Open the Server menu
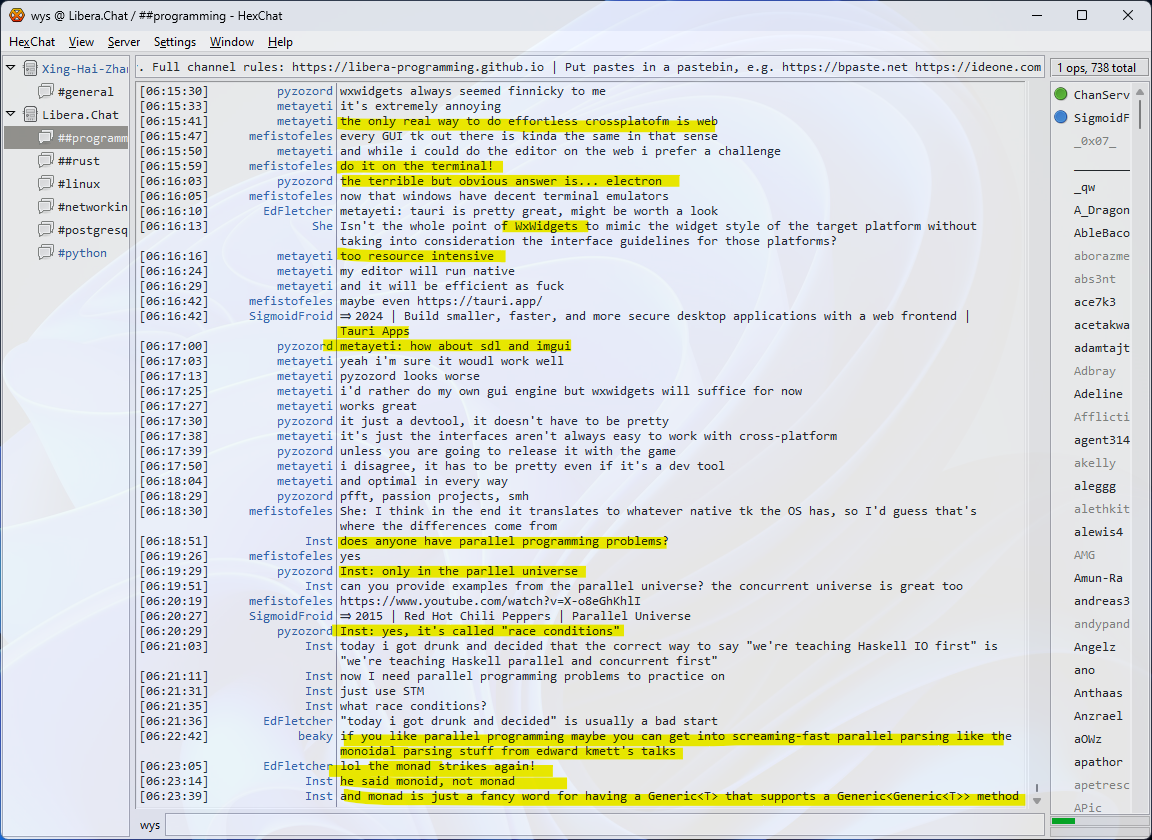This screenshot has height=840, width=1152. [124, 42]
